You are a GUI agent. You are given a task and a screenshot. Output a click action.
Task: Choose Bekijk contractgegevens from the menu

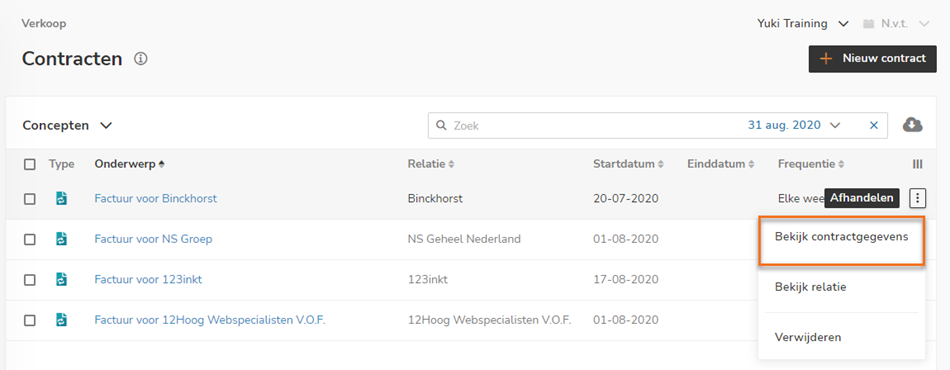841,237
